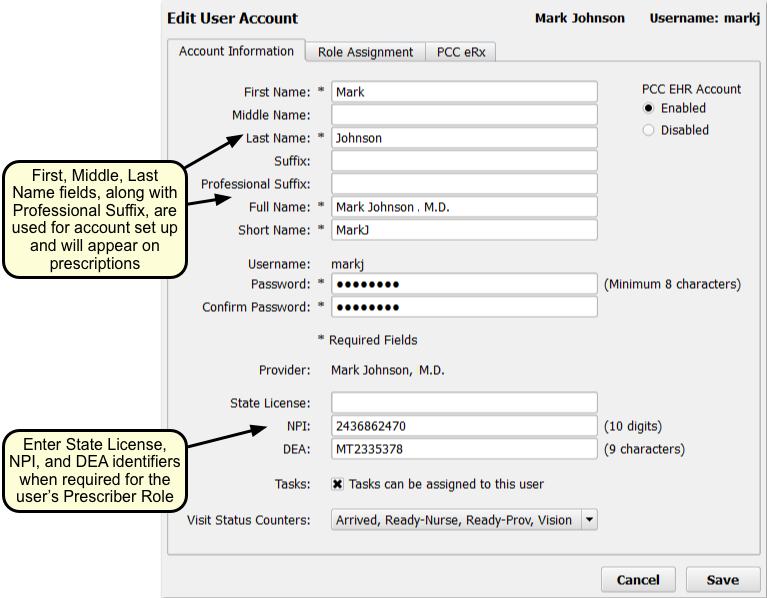The width and height of the screenshot is (767, 598).
Task: Switch to the Role Assignment tab
Action: 365,52
